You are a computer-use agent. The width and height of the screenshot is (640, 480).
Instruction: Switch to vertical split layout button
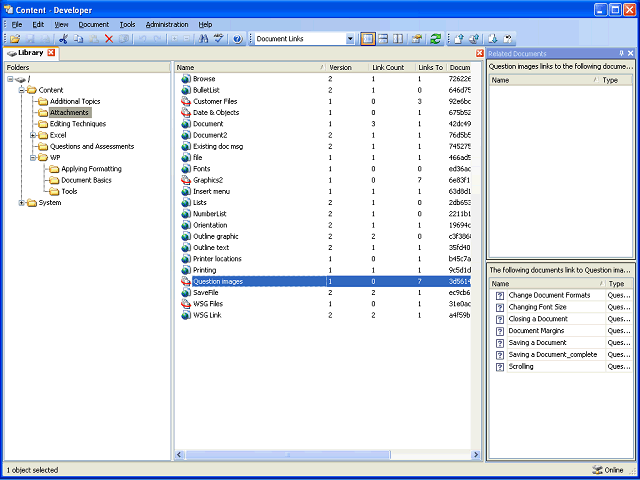click(x=398, y=39)
